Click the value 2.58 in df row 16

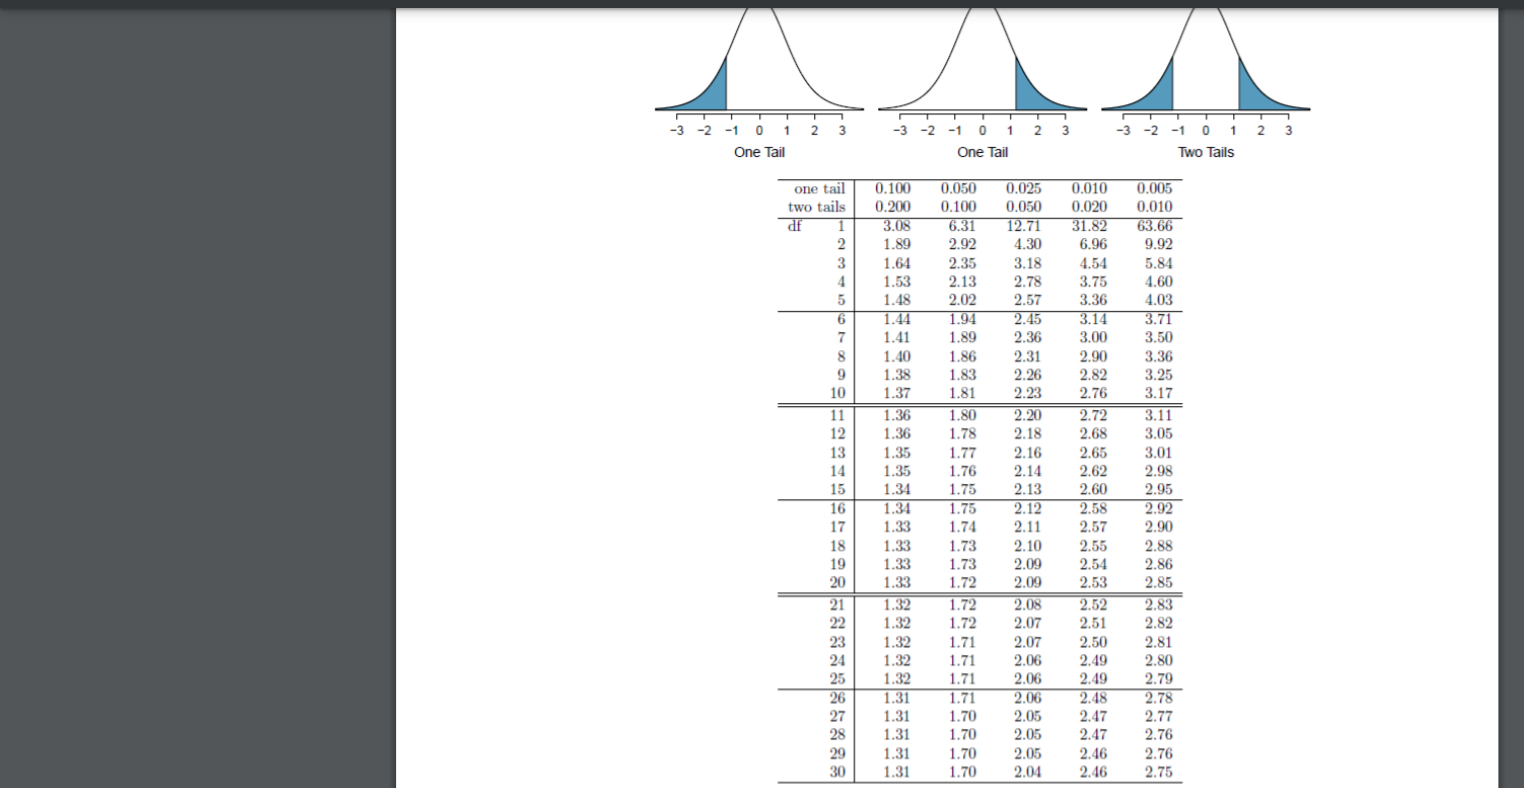(x=1093, y=508)
